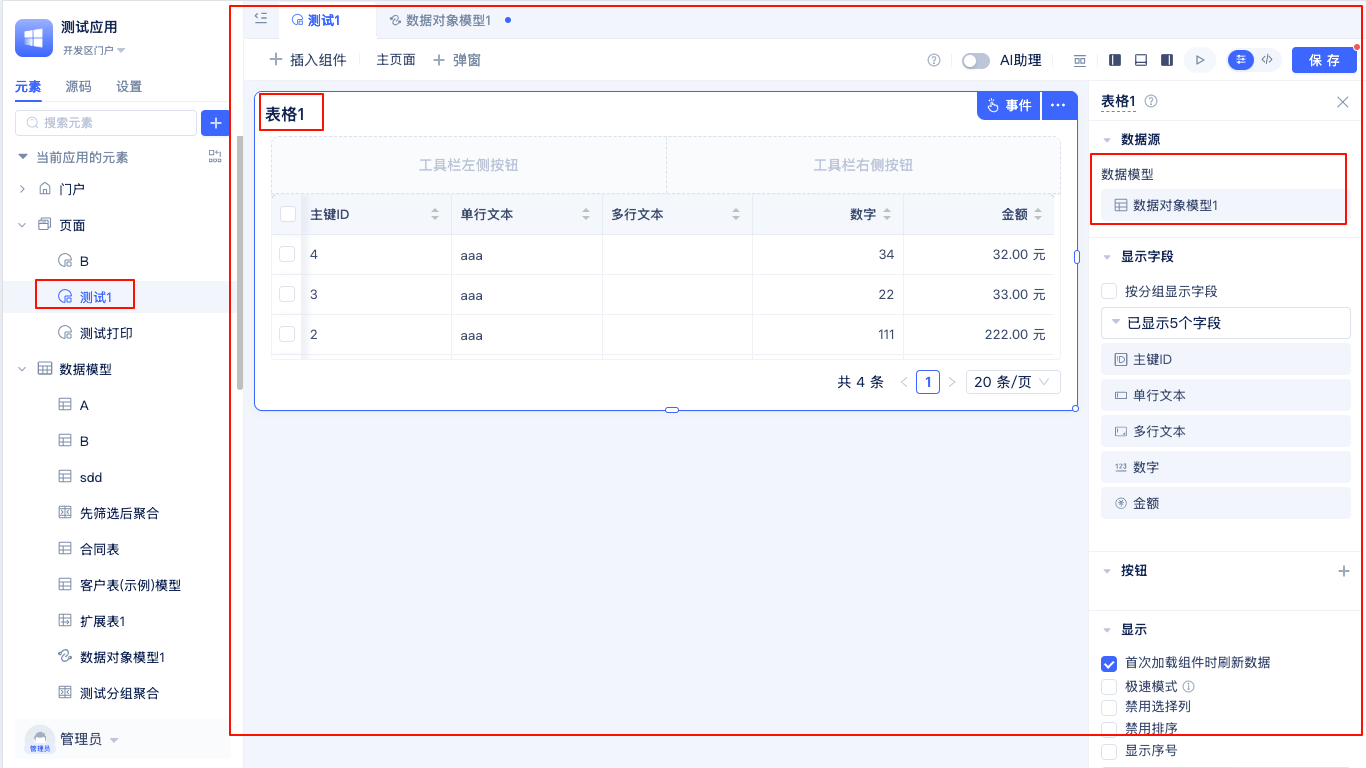Select the 测试打印 page
Viewport: 1366px width, 768px height.
106,333
